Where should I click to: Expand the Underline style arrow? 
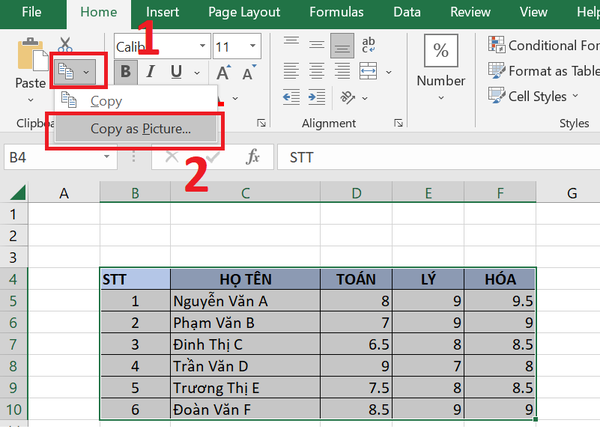pyautogui.click(x=197, y=72)
